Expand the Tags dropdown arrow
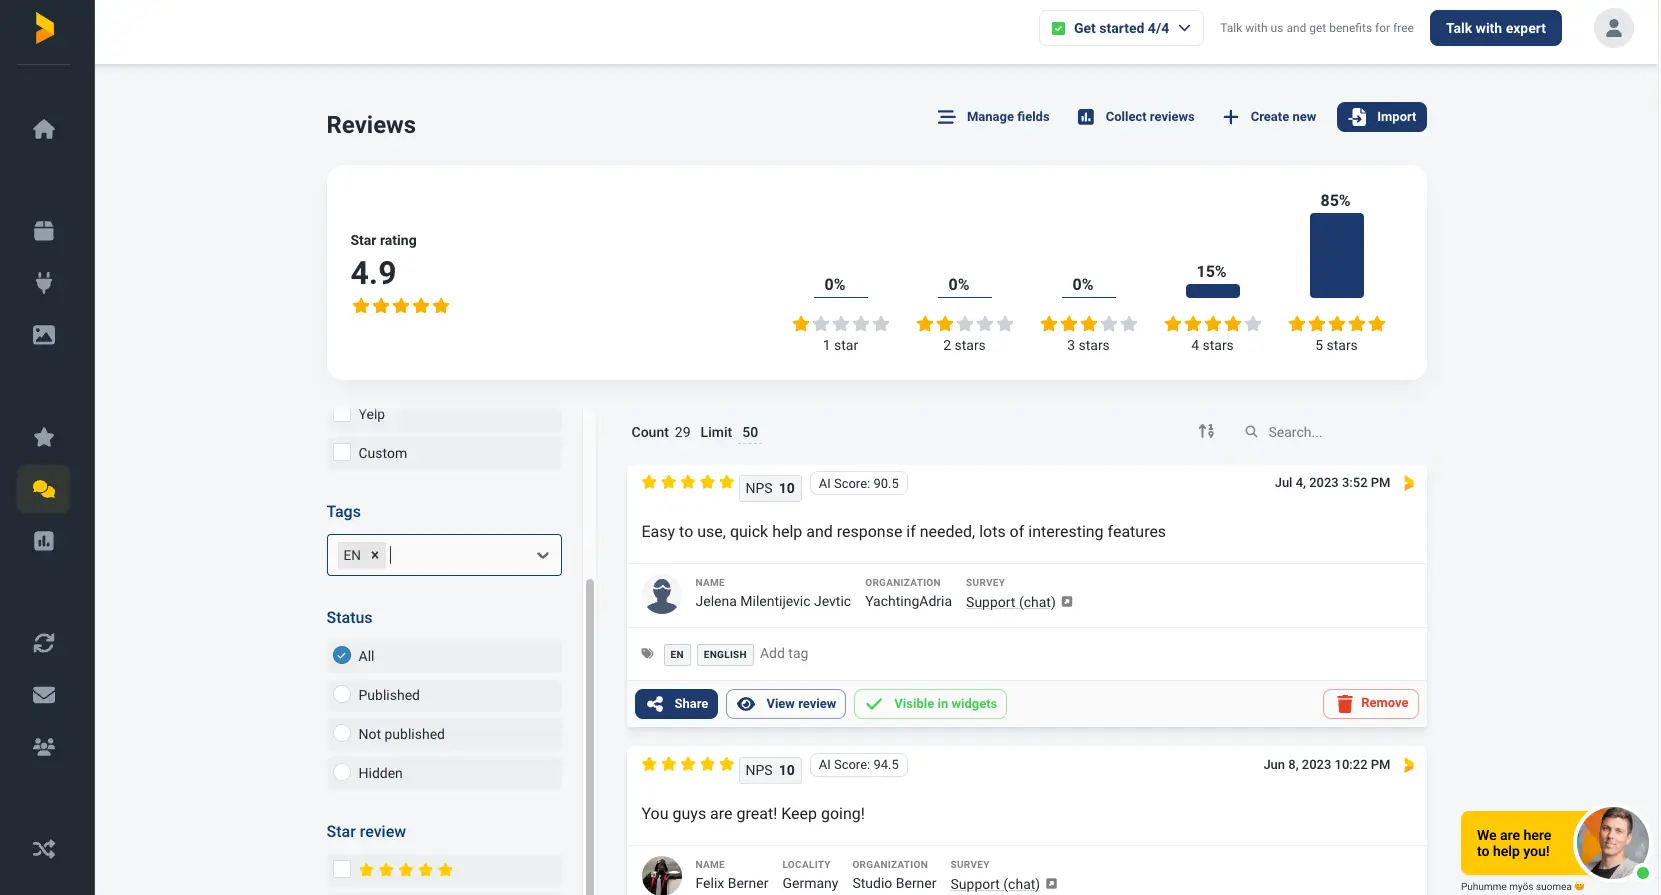Screen dimensions: 1661x895 (543, 555)
